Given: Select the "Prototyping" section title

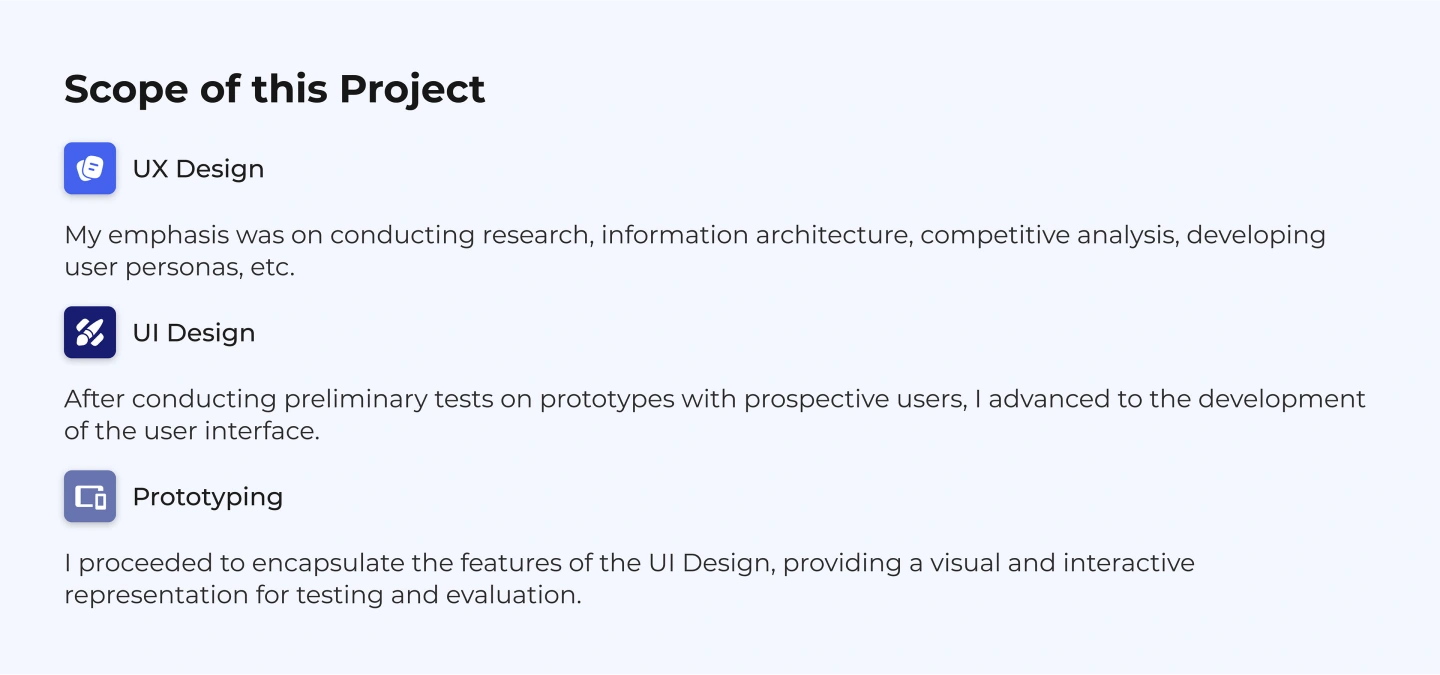Looking at the screenshot, I should pos(208,497).
